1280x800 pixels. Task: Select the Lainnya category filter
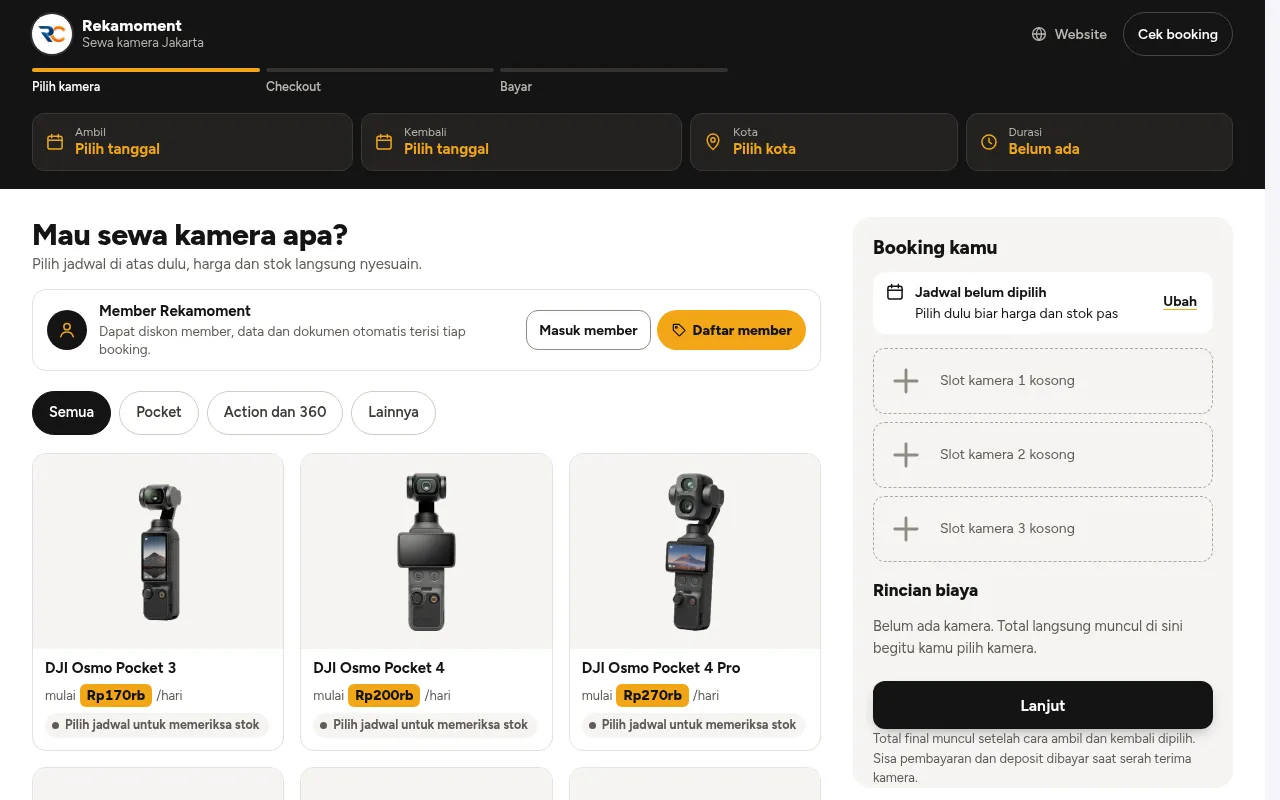[393, 413]
